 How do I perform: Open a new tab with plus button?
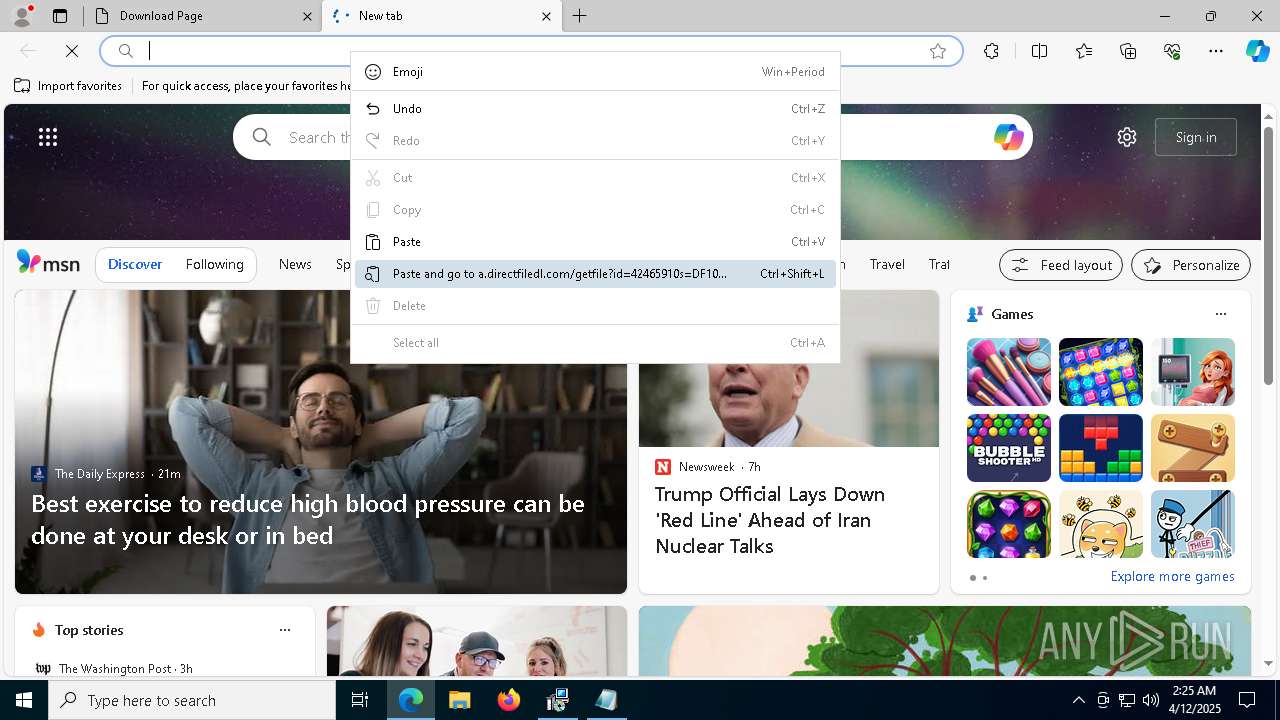pos(580,16)
